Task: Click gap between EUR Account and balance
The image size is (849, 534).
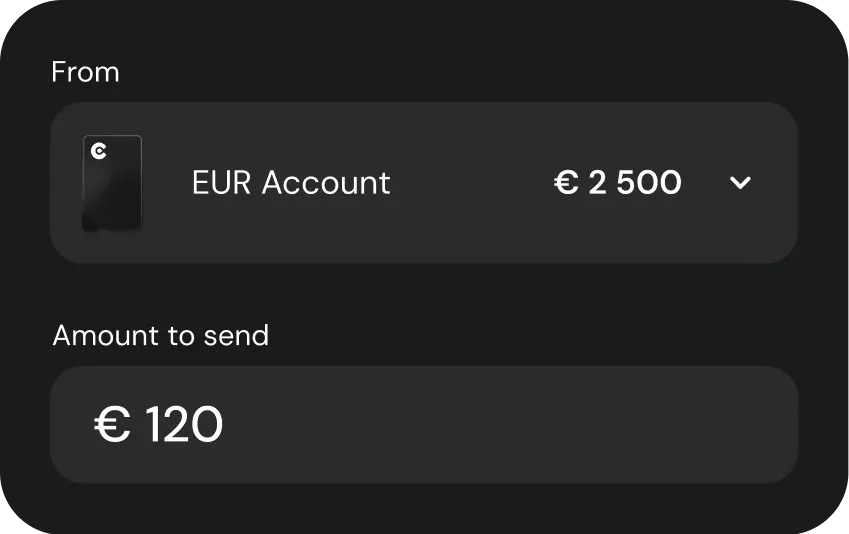Action: tap(470, 183)
